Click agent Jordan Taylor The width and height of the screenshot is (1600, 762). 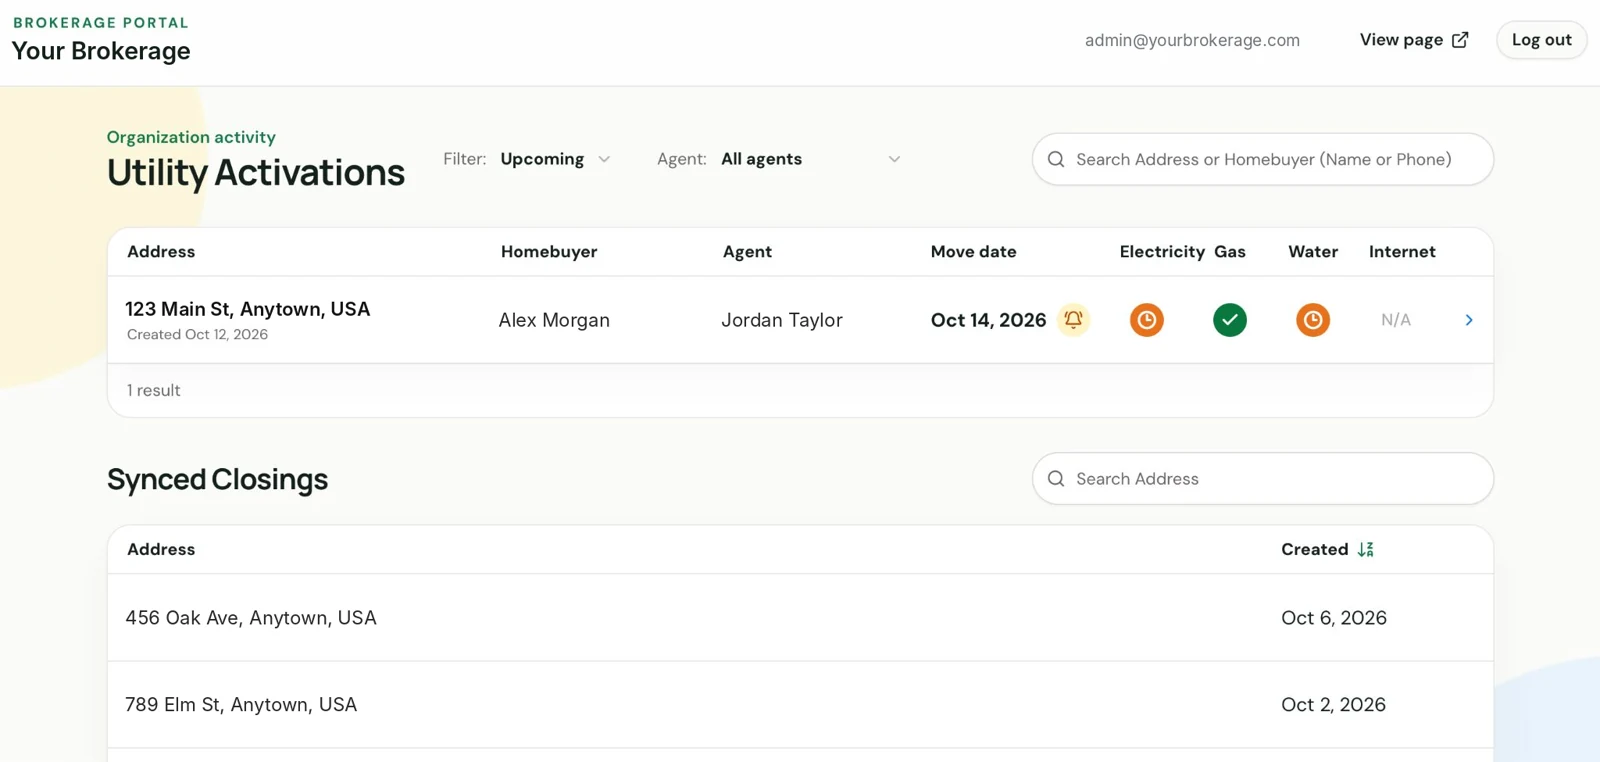tap(782, 320)
